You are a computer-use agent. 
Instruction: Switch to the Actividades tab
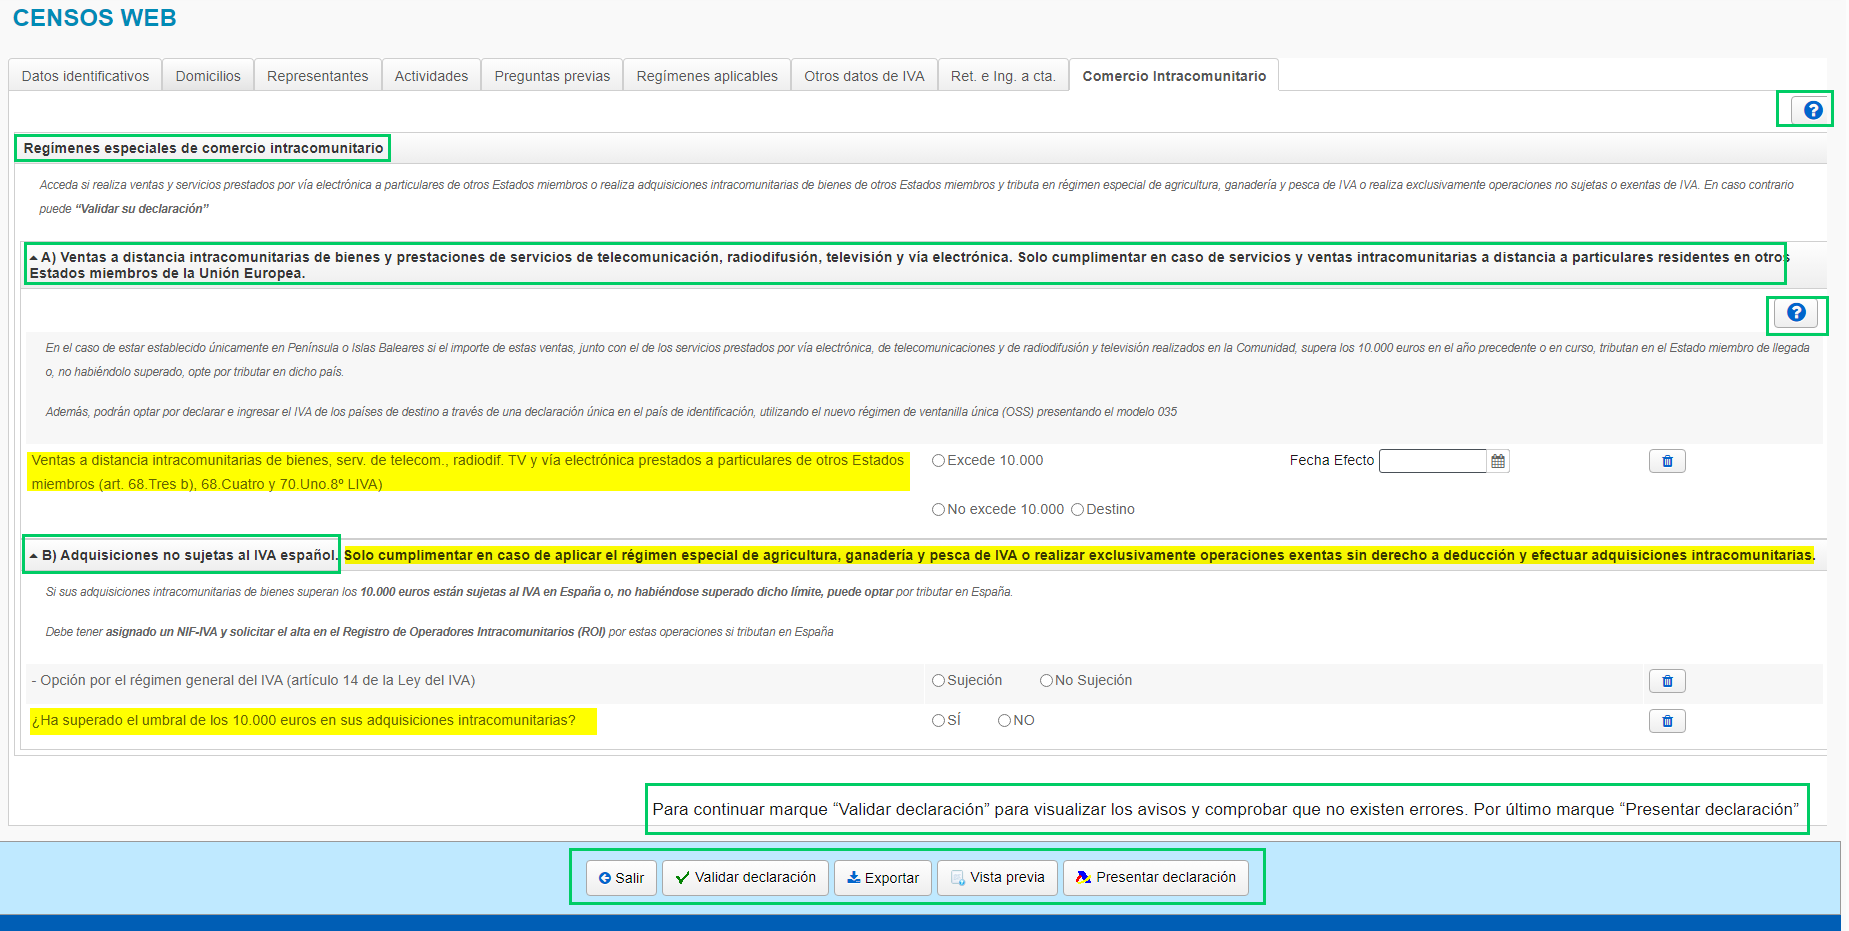pyautogui.click(x=431, y=76)
